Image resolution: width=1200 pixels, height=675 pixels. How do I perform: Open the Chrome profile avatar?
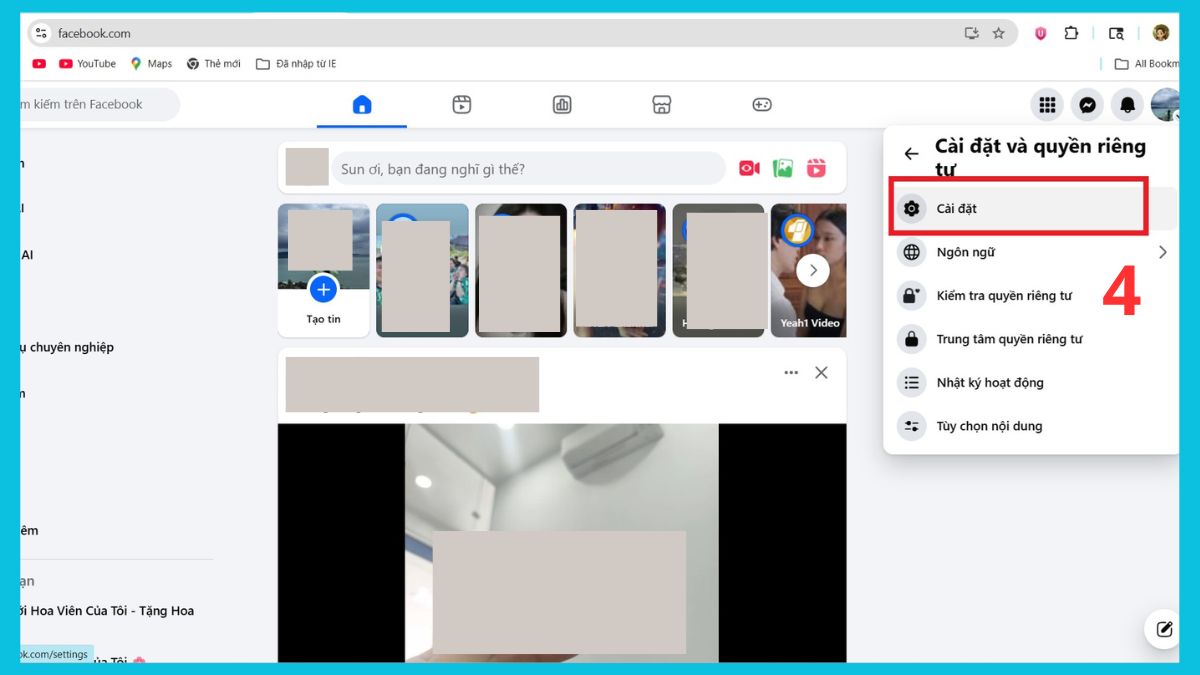[1161, 33]
